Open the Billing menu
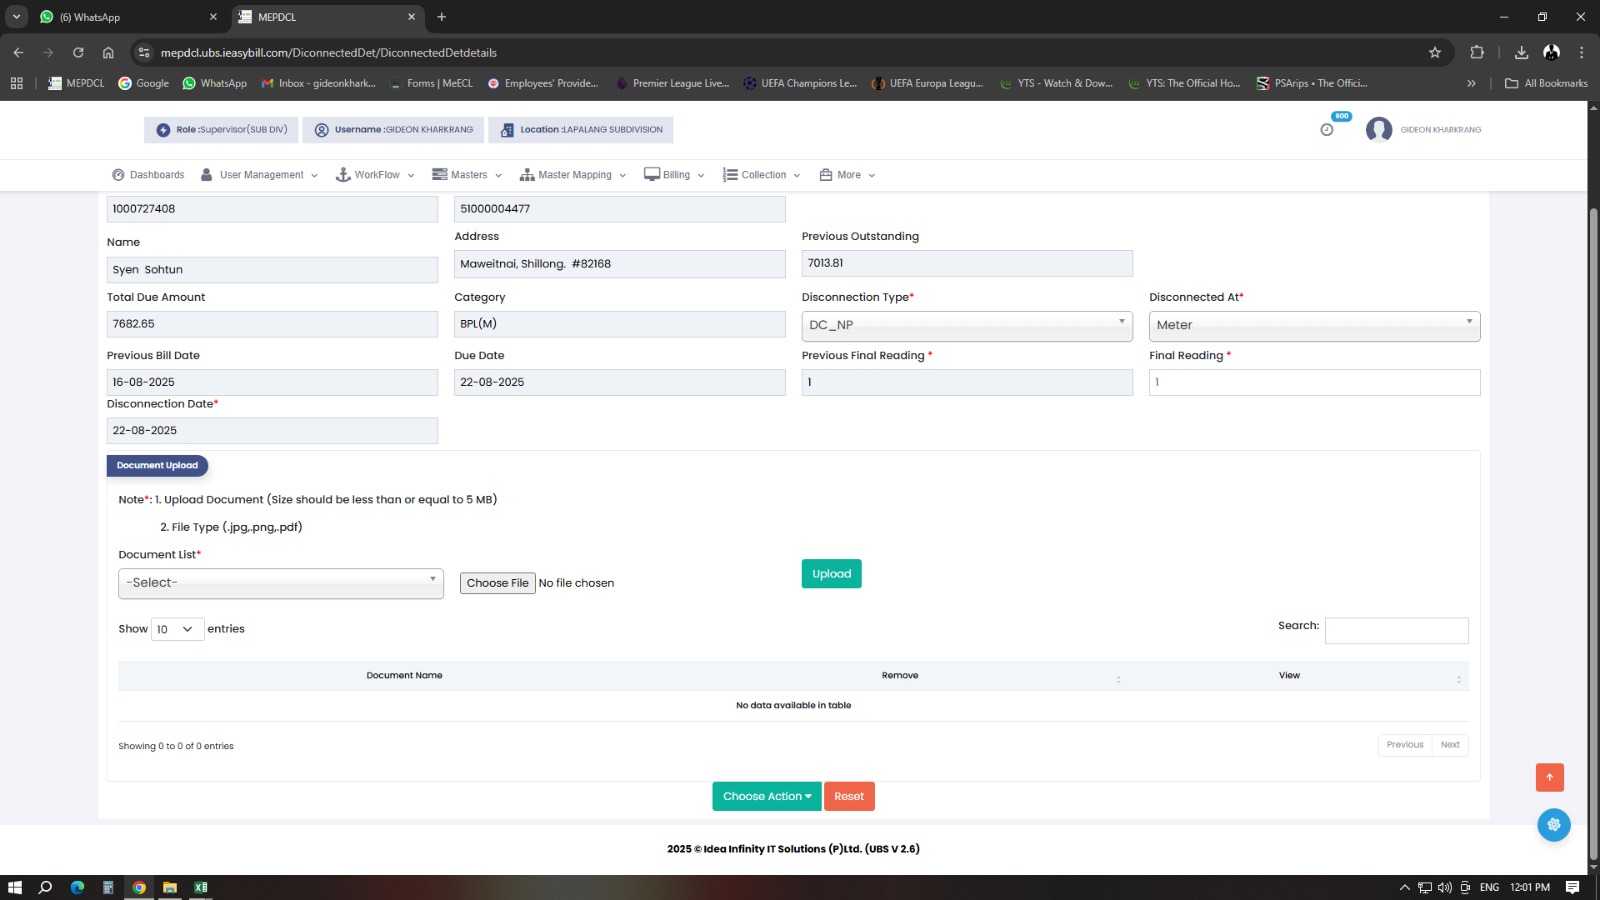Screen dimensions: 1600x900 coord(675,175)
